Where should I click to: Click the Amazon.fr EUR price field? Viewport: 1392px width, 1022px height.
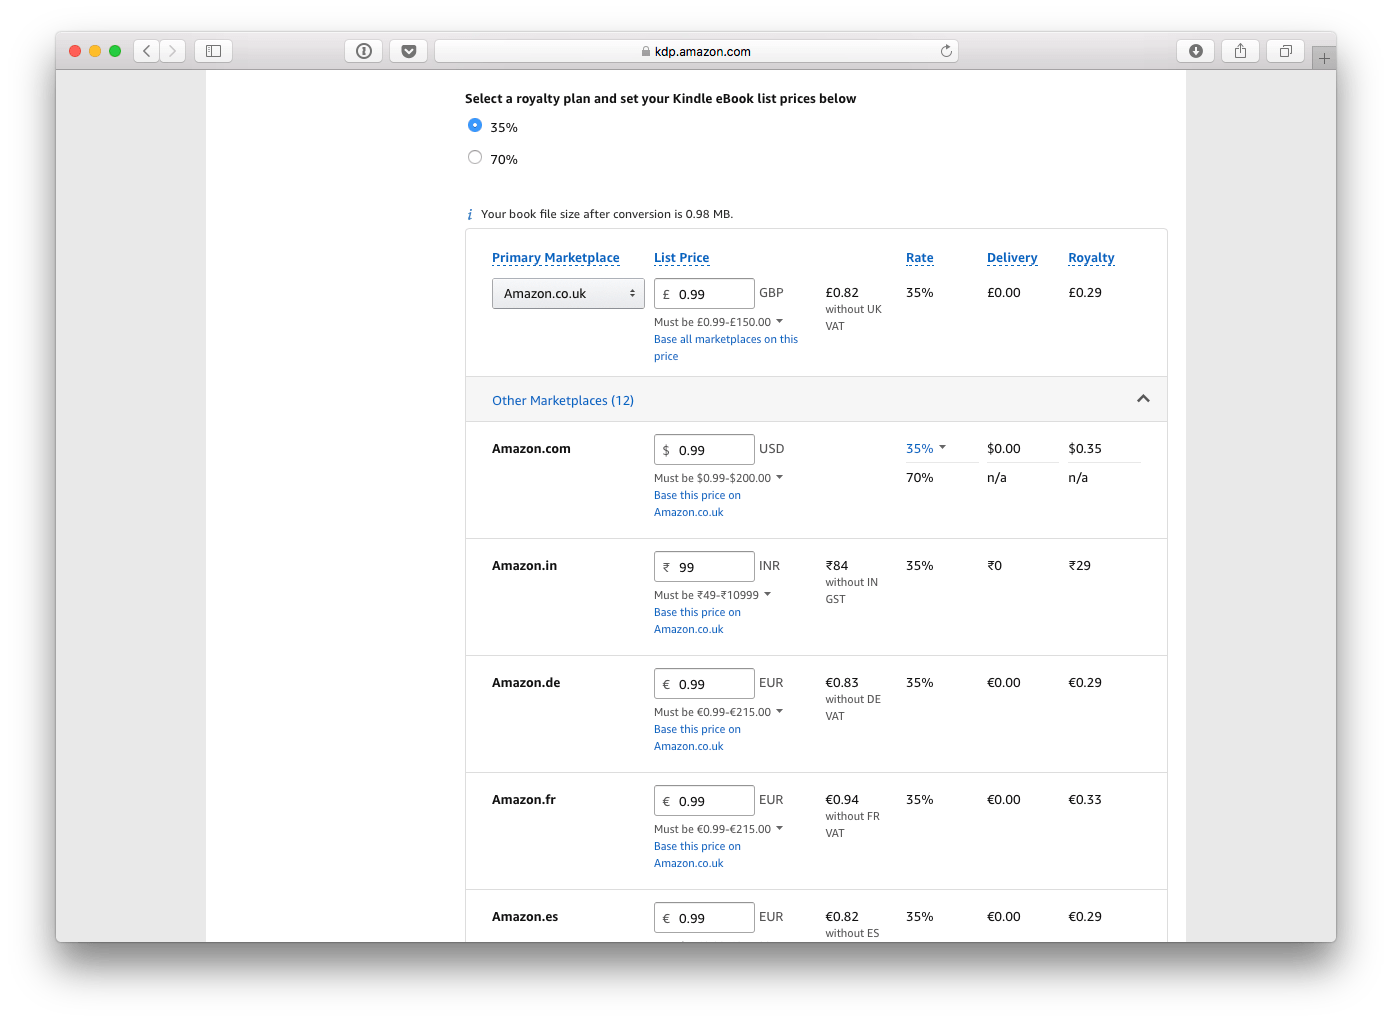point(704,801)
